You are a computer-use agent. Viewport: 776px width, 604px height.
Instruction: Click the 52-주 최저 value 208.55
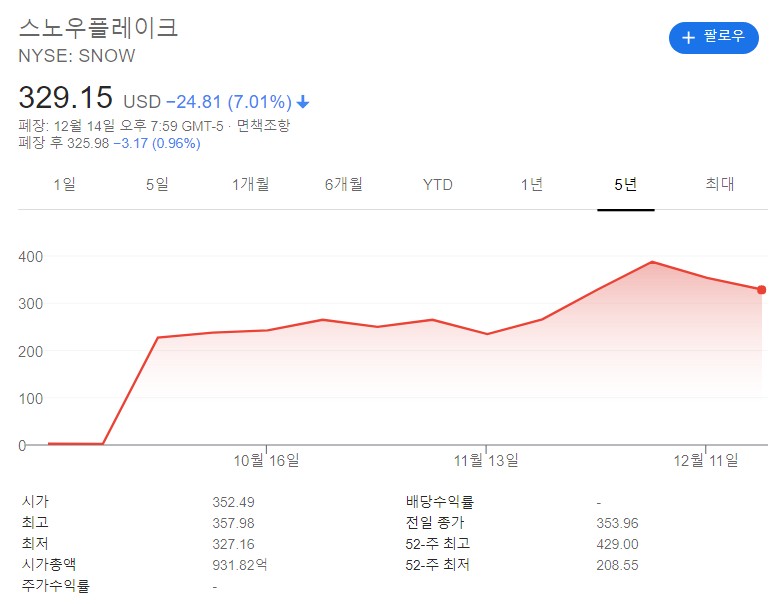[x=618, y=565]
